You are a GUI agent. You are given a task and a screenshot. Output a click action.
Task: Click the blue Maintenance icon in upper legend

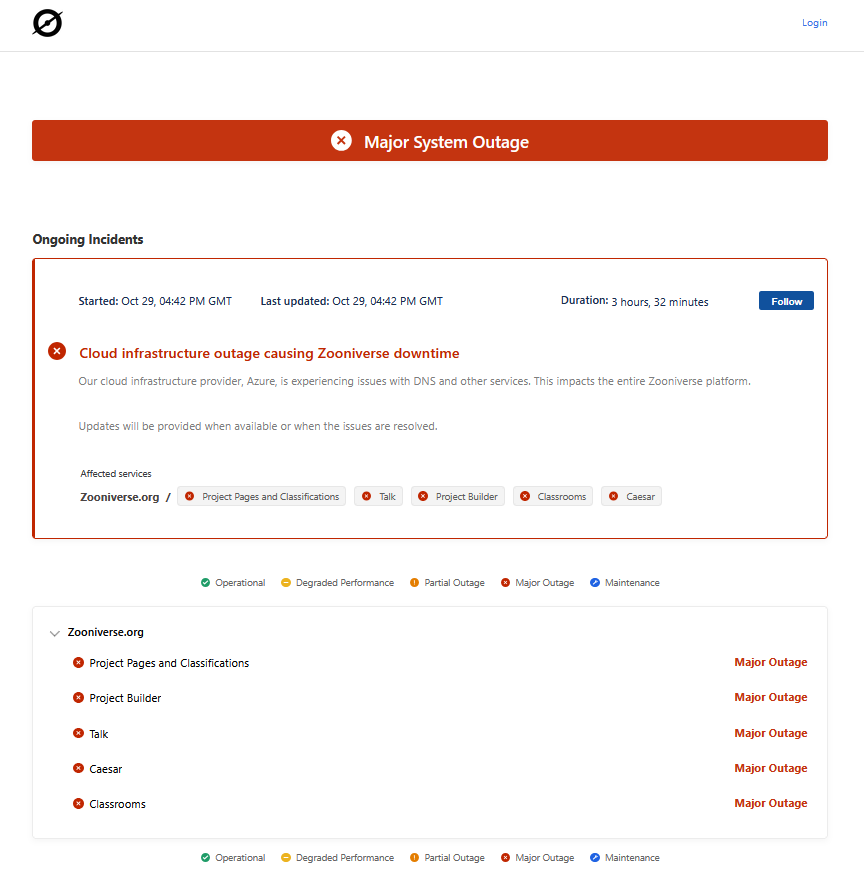(x=595, y=582)
